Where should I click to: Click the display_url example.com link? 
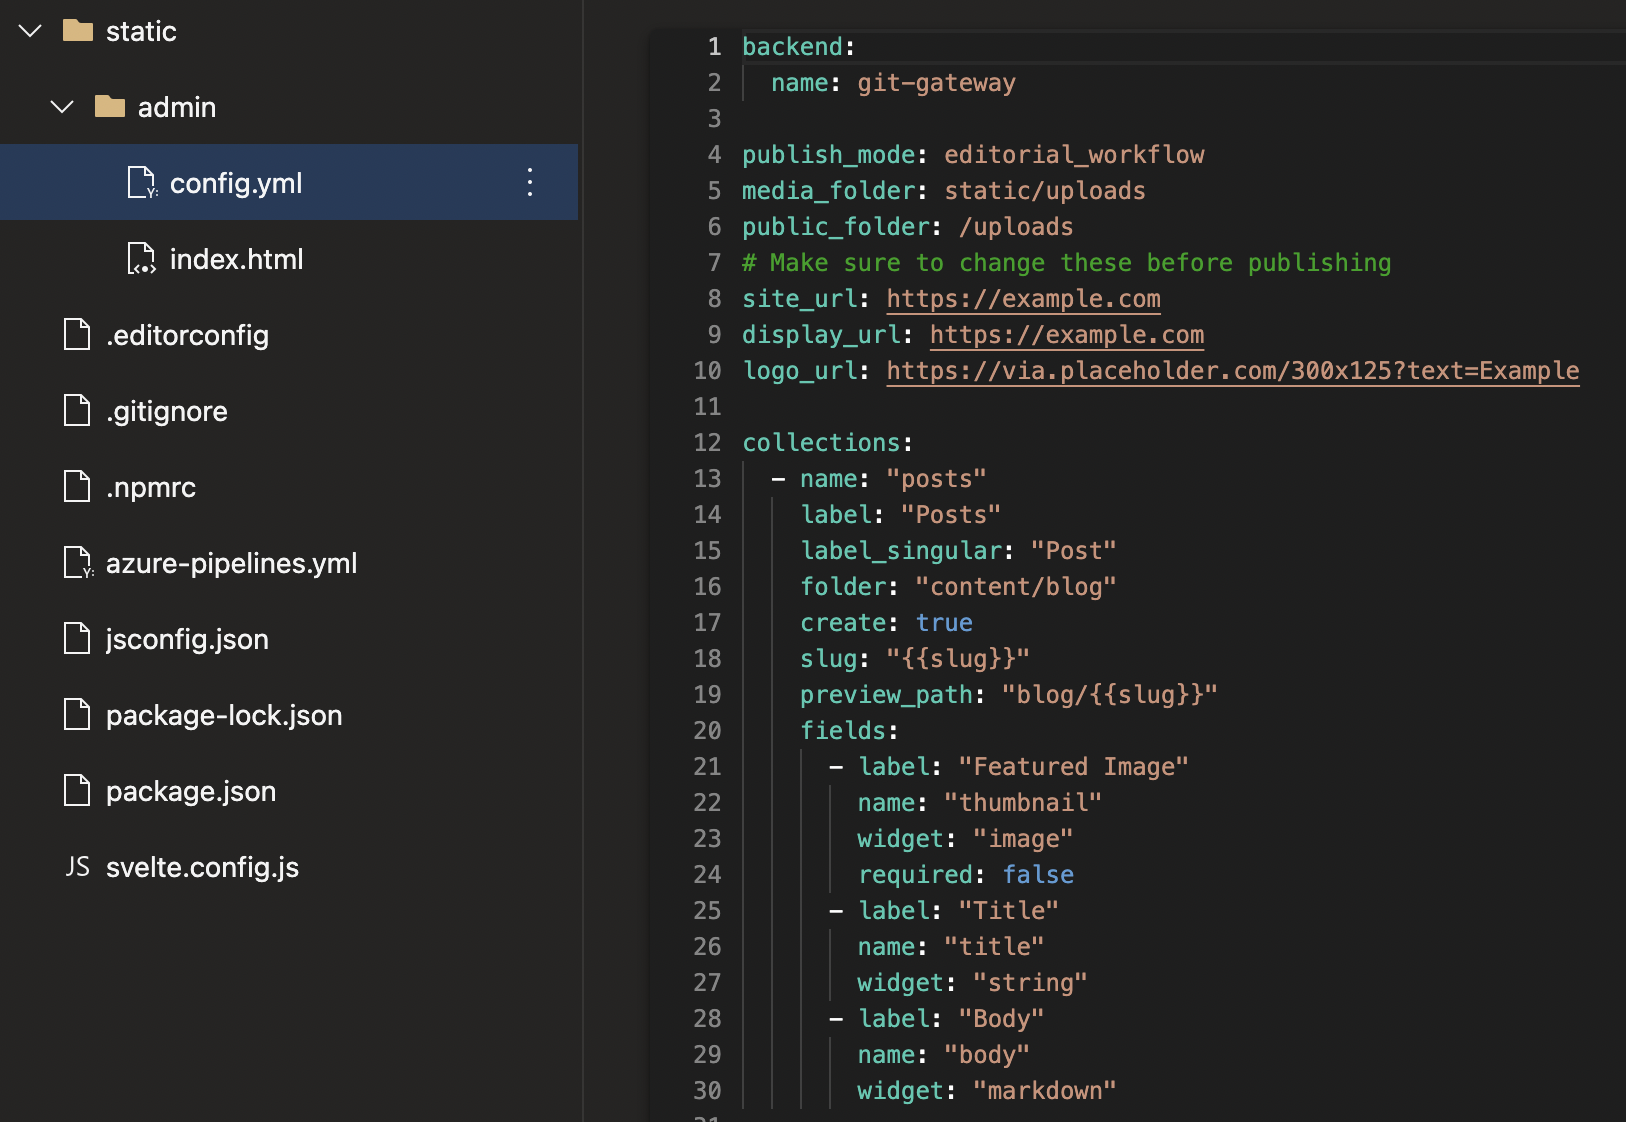coord(1066,335)
